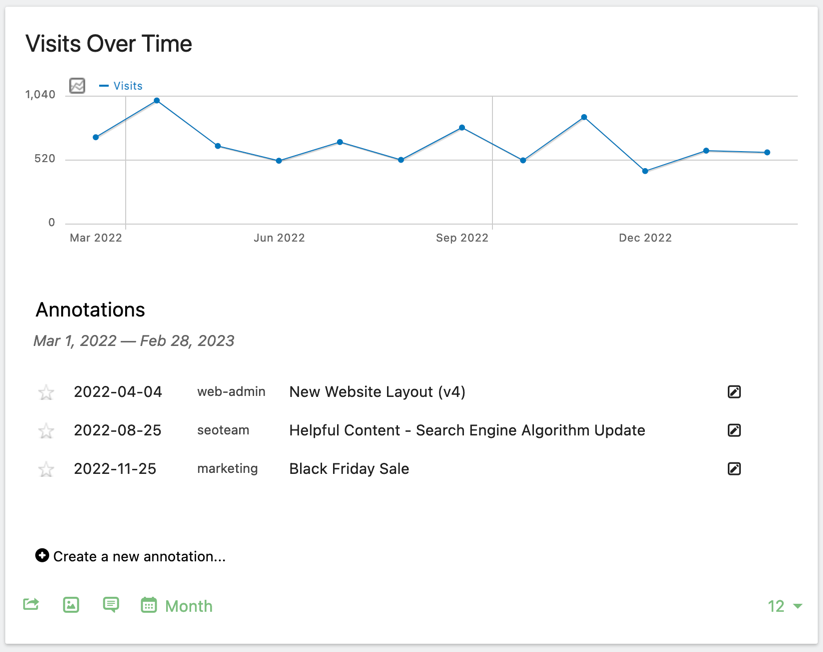This screenshot has height=652, width=823.
Task: Toggle the annotations comment icon
Action: (111, 605)
